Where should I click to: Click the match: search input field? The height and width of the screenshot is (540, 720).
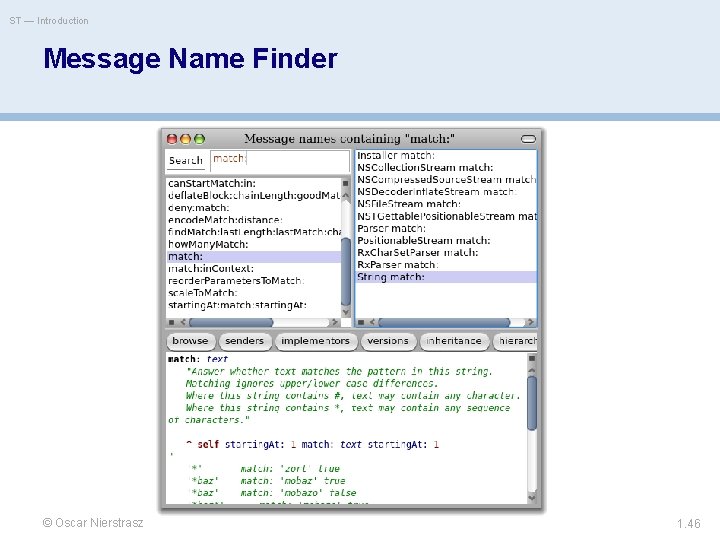tap(280, 160)
